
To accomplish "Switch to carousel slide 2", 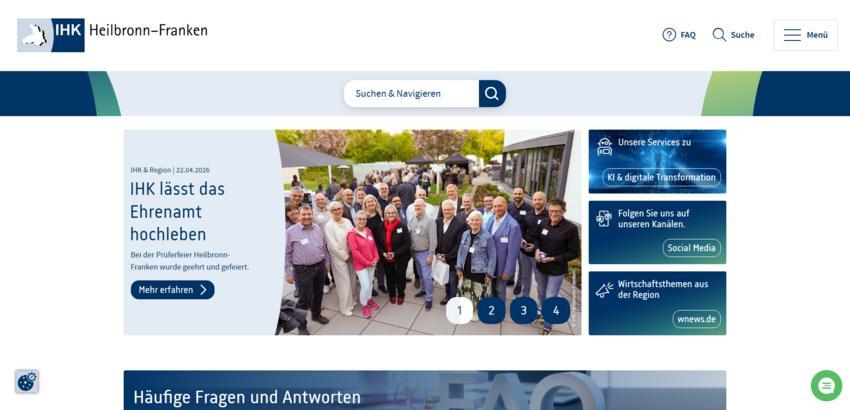I will coord(491,311).
